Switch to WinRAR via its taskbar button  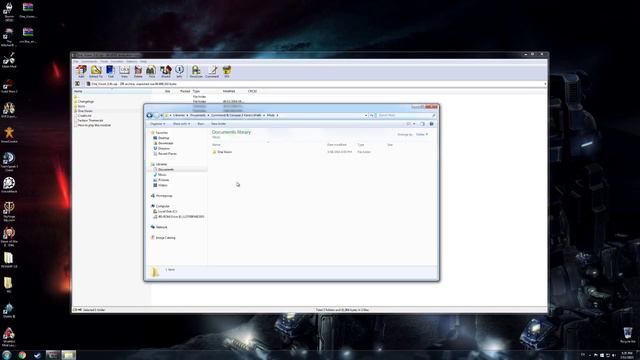(x=53, y=355)
